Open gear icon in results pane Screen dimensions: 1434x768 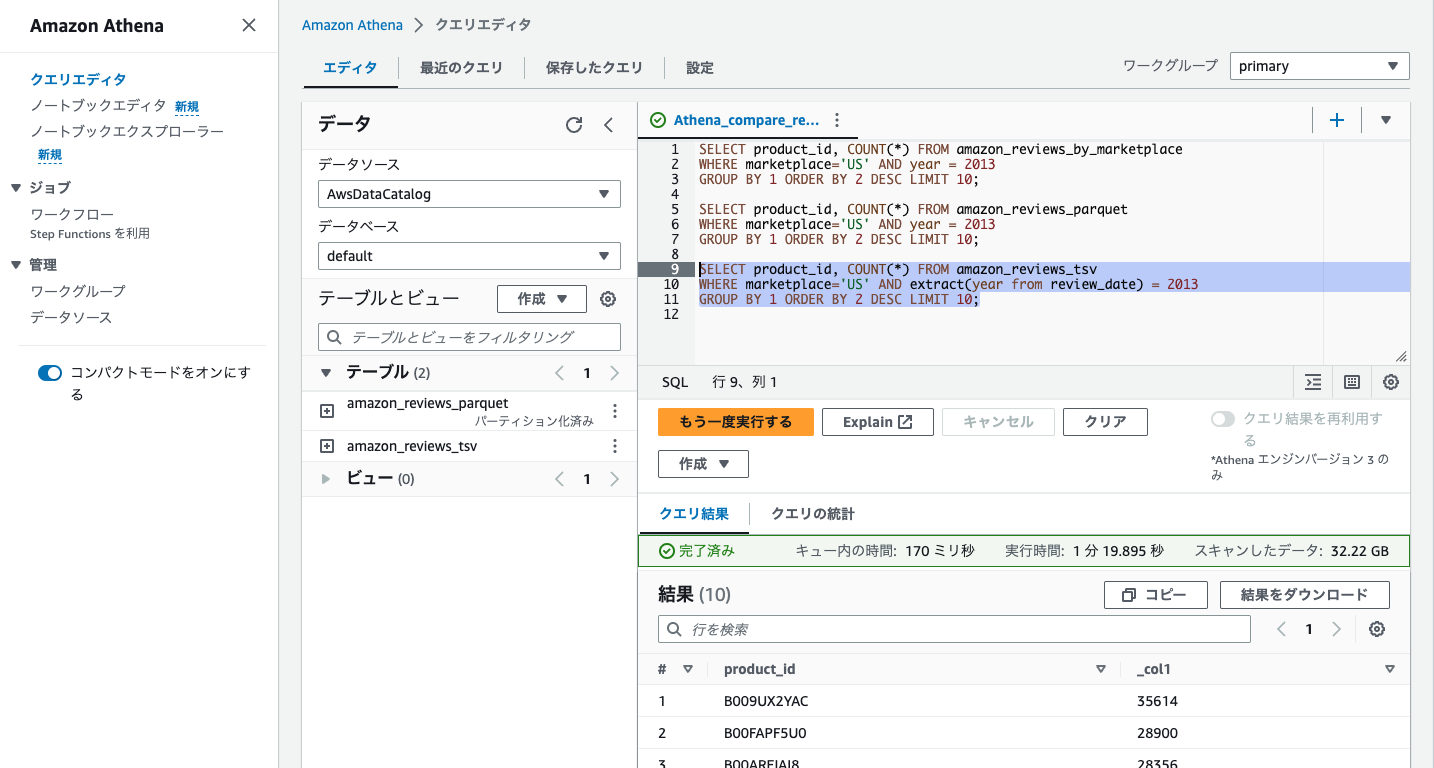coord(1377,629)
